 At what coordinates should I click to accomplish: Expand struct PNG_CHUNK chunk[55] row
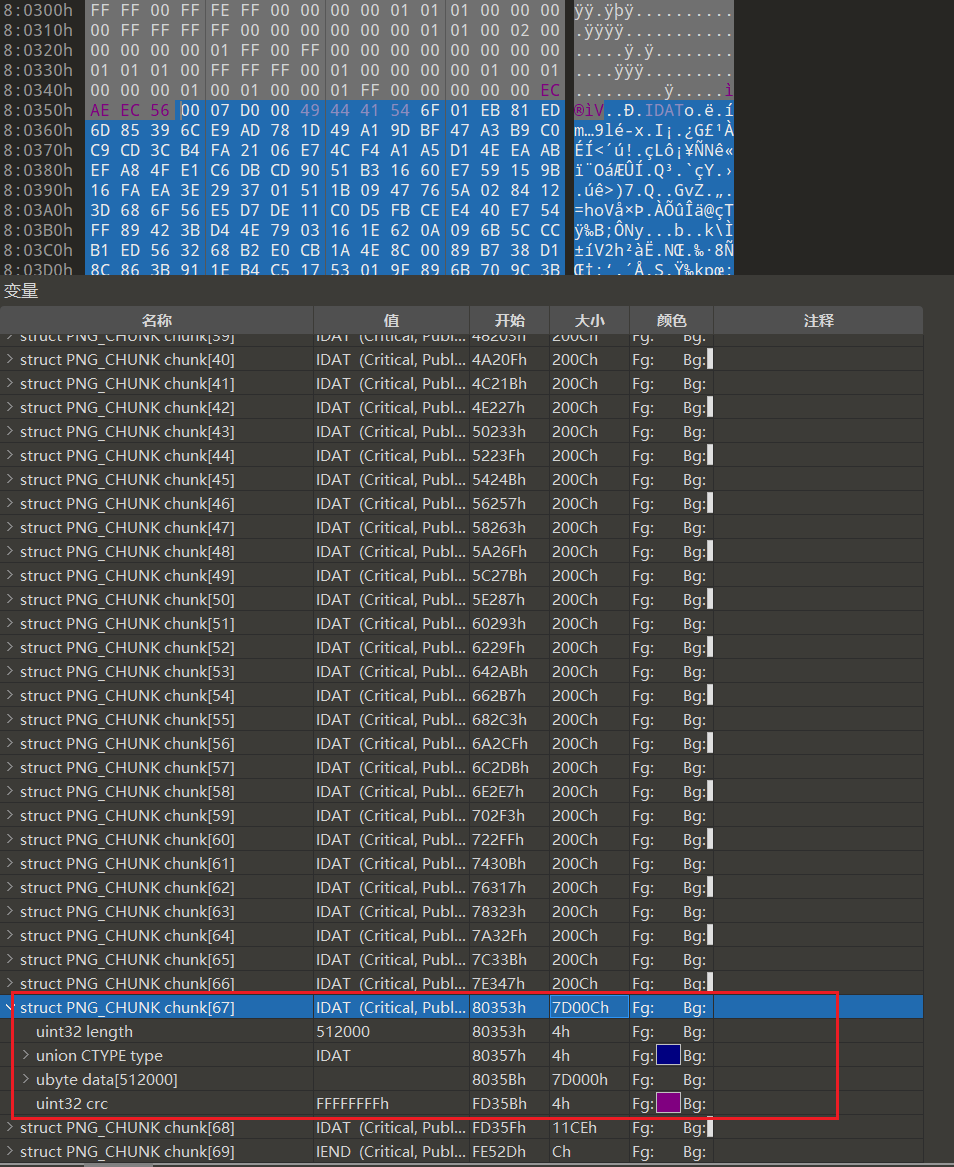coord(10,720)
